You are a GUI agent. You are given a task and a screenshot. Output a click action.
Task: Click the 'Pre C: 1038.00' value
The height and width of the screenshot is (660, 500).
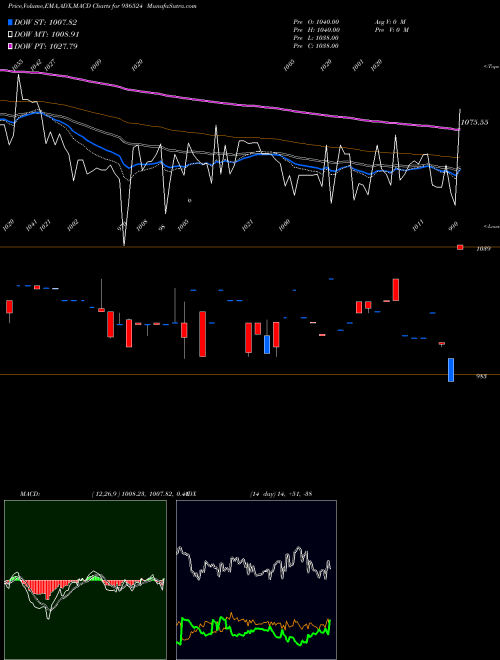tap(316, 46)
